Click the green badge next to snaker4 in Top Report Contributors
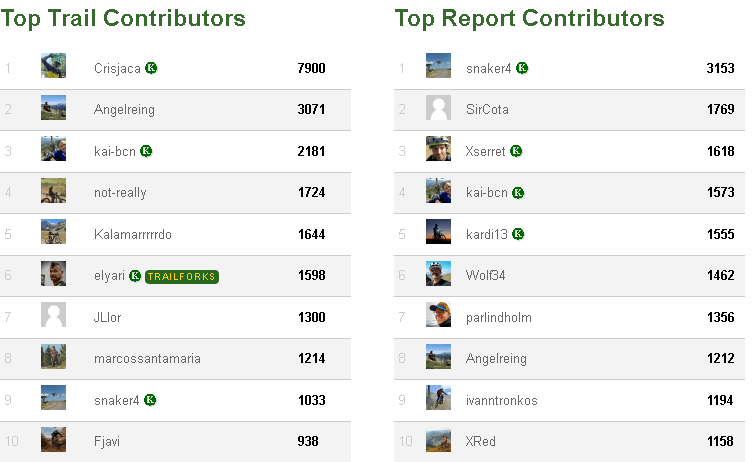Image resolution: width=754 pixels, height=462 pixels. (522, 68)
